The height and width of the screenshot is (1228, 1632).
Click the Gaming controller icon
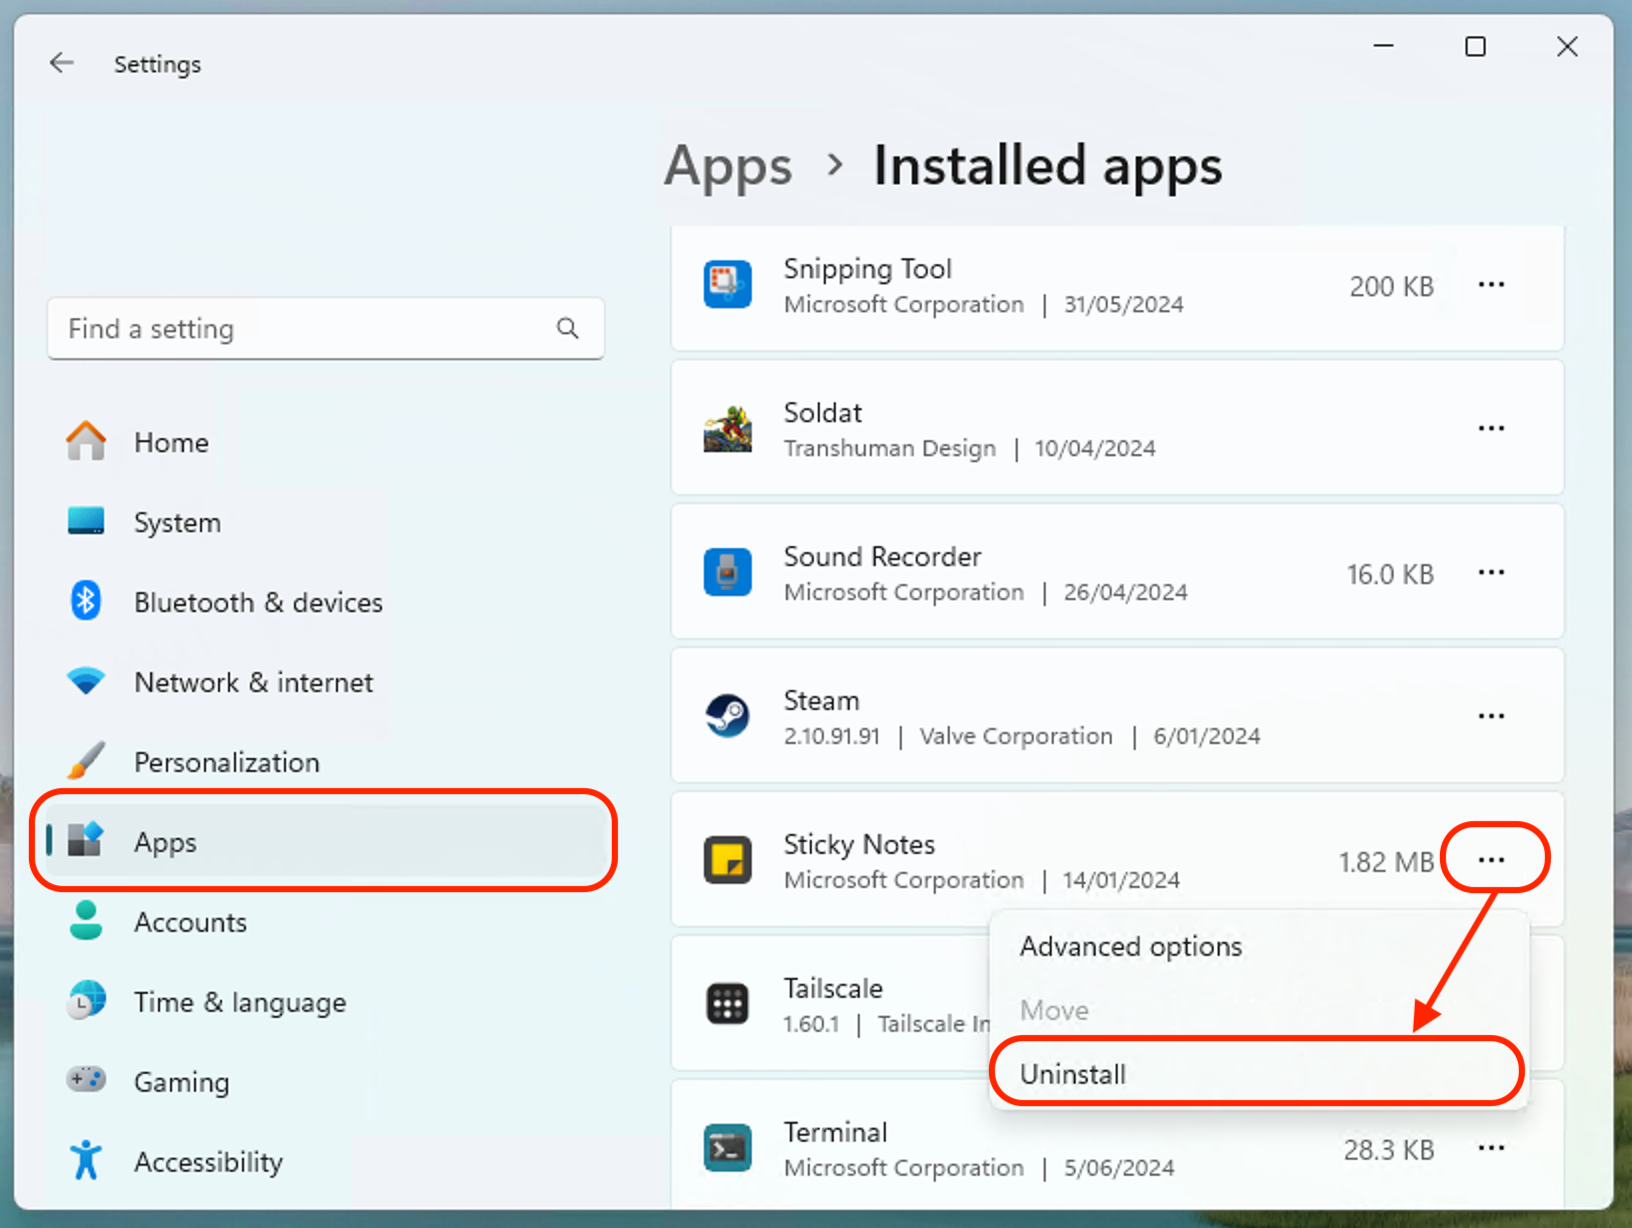86,1081
